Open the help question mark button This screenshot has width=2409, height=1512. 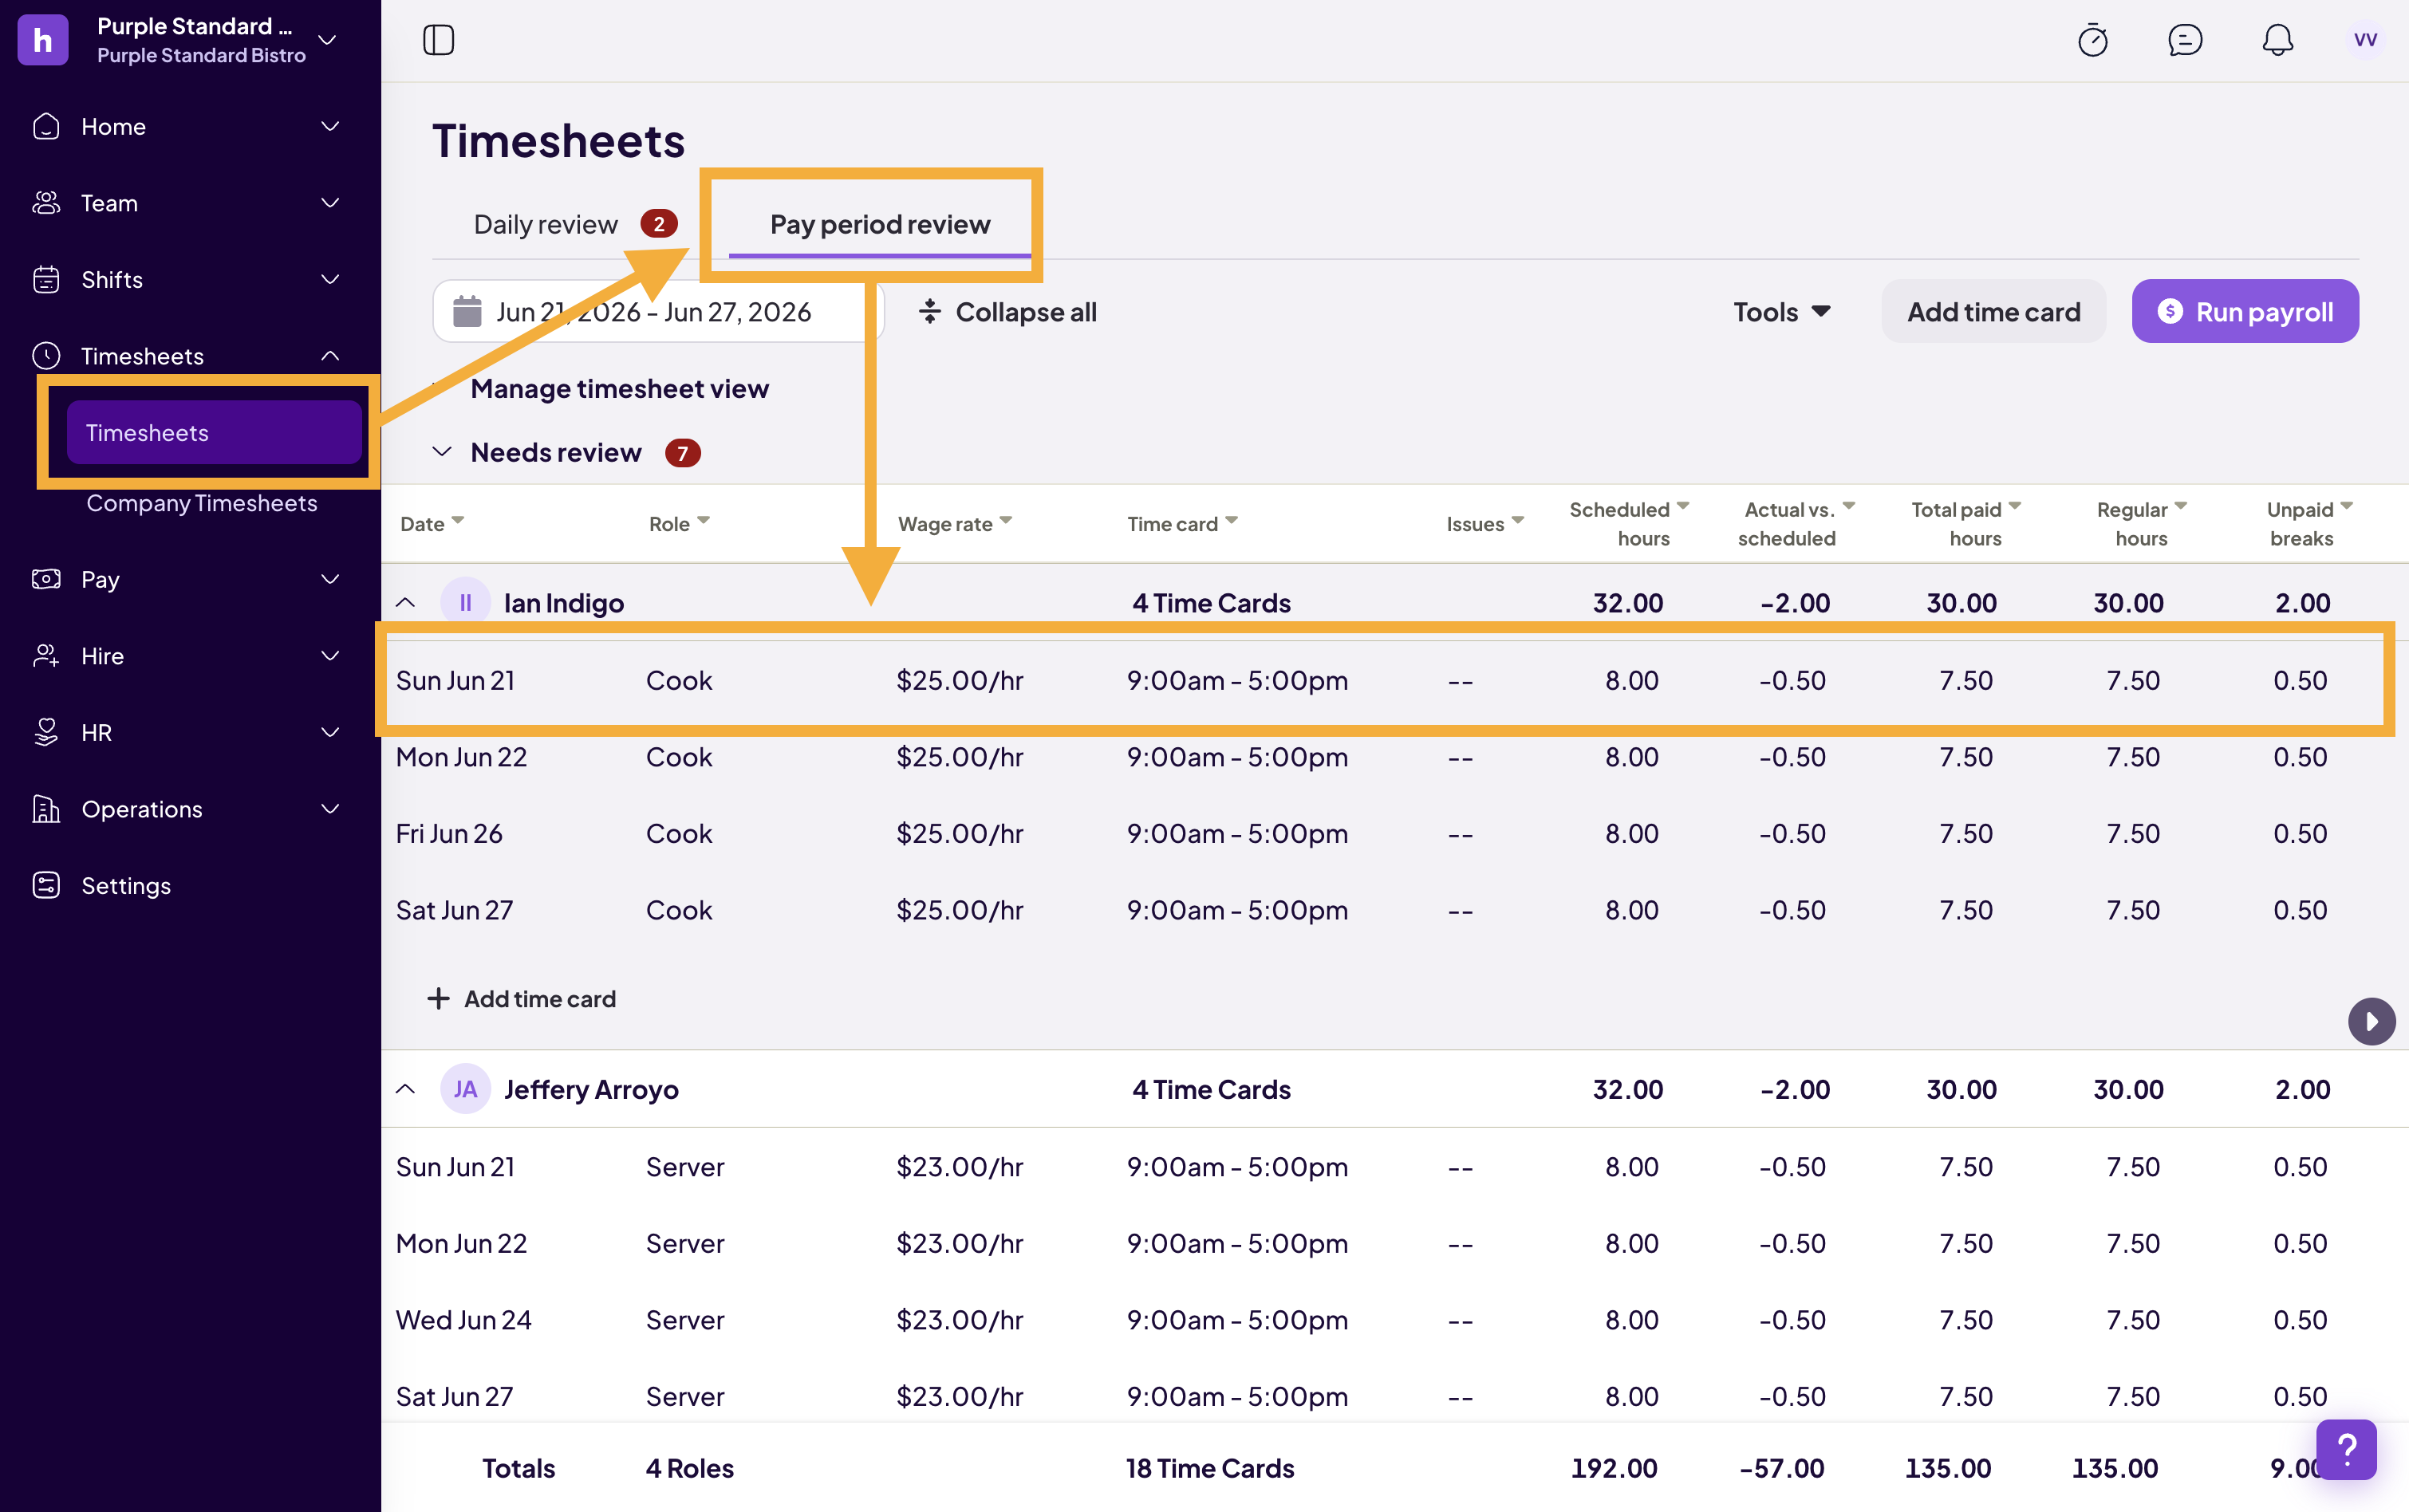point(2346,1449)
